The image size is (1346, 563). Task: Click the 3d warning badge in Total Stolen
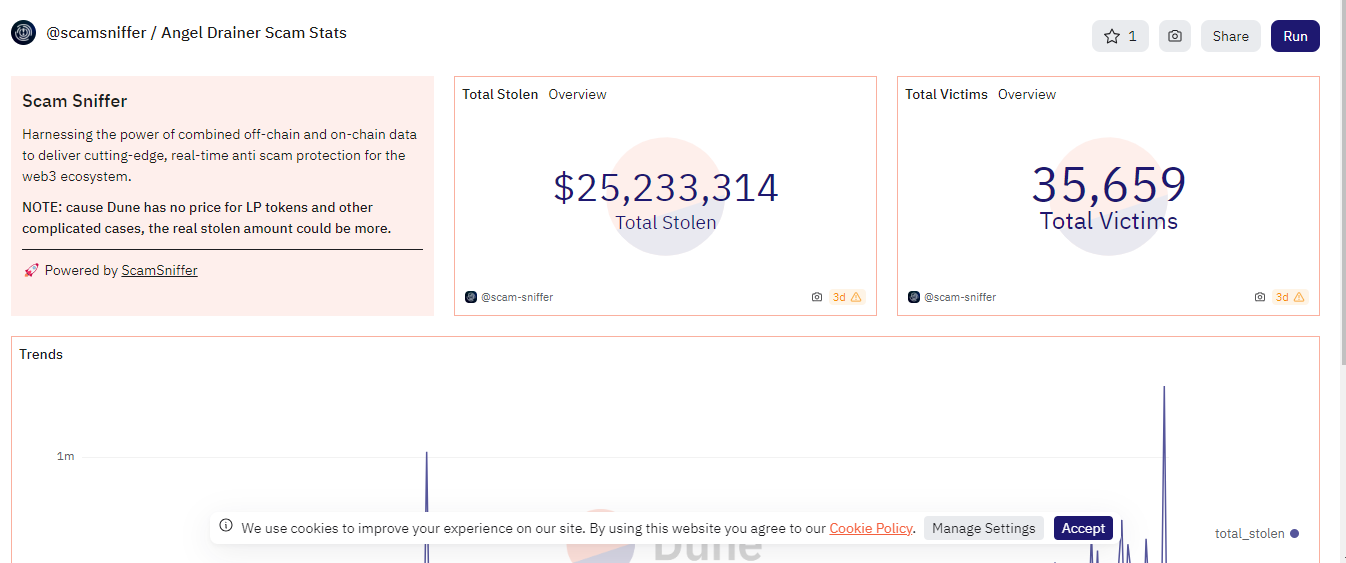point(847,297)
